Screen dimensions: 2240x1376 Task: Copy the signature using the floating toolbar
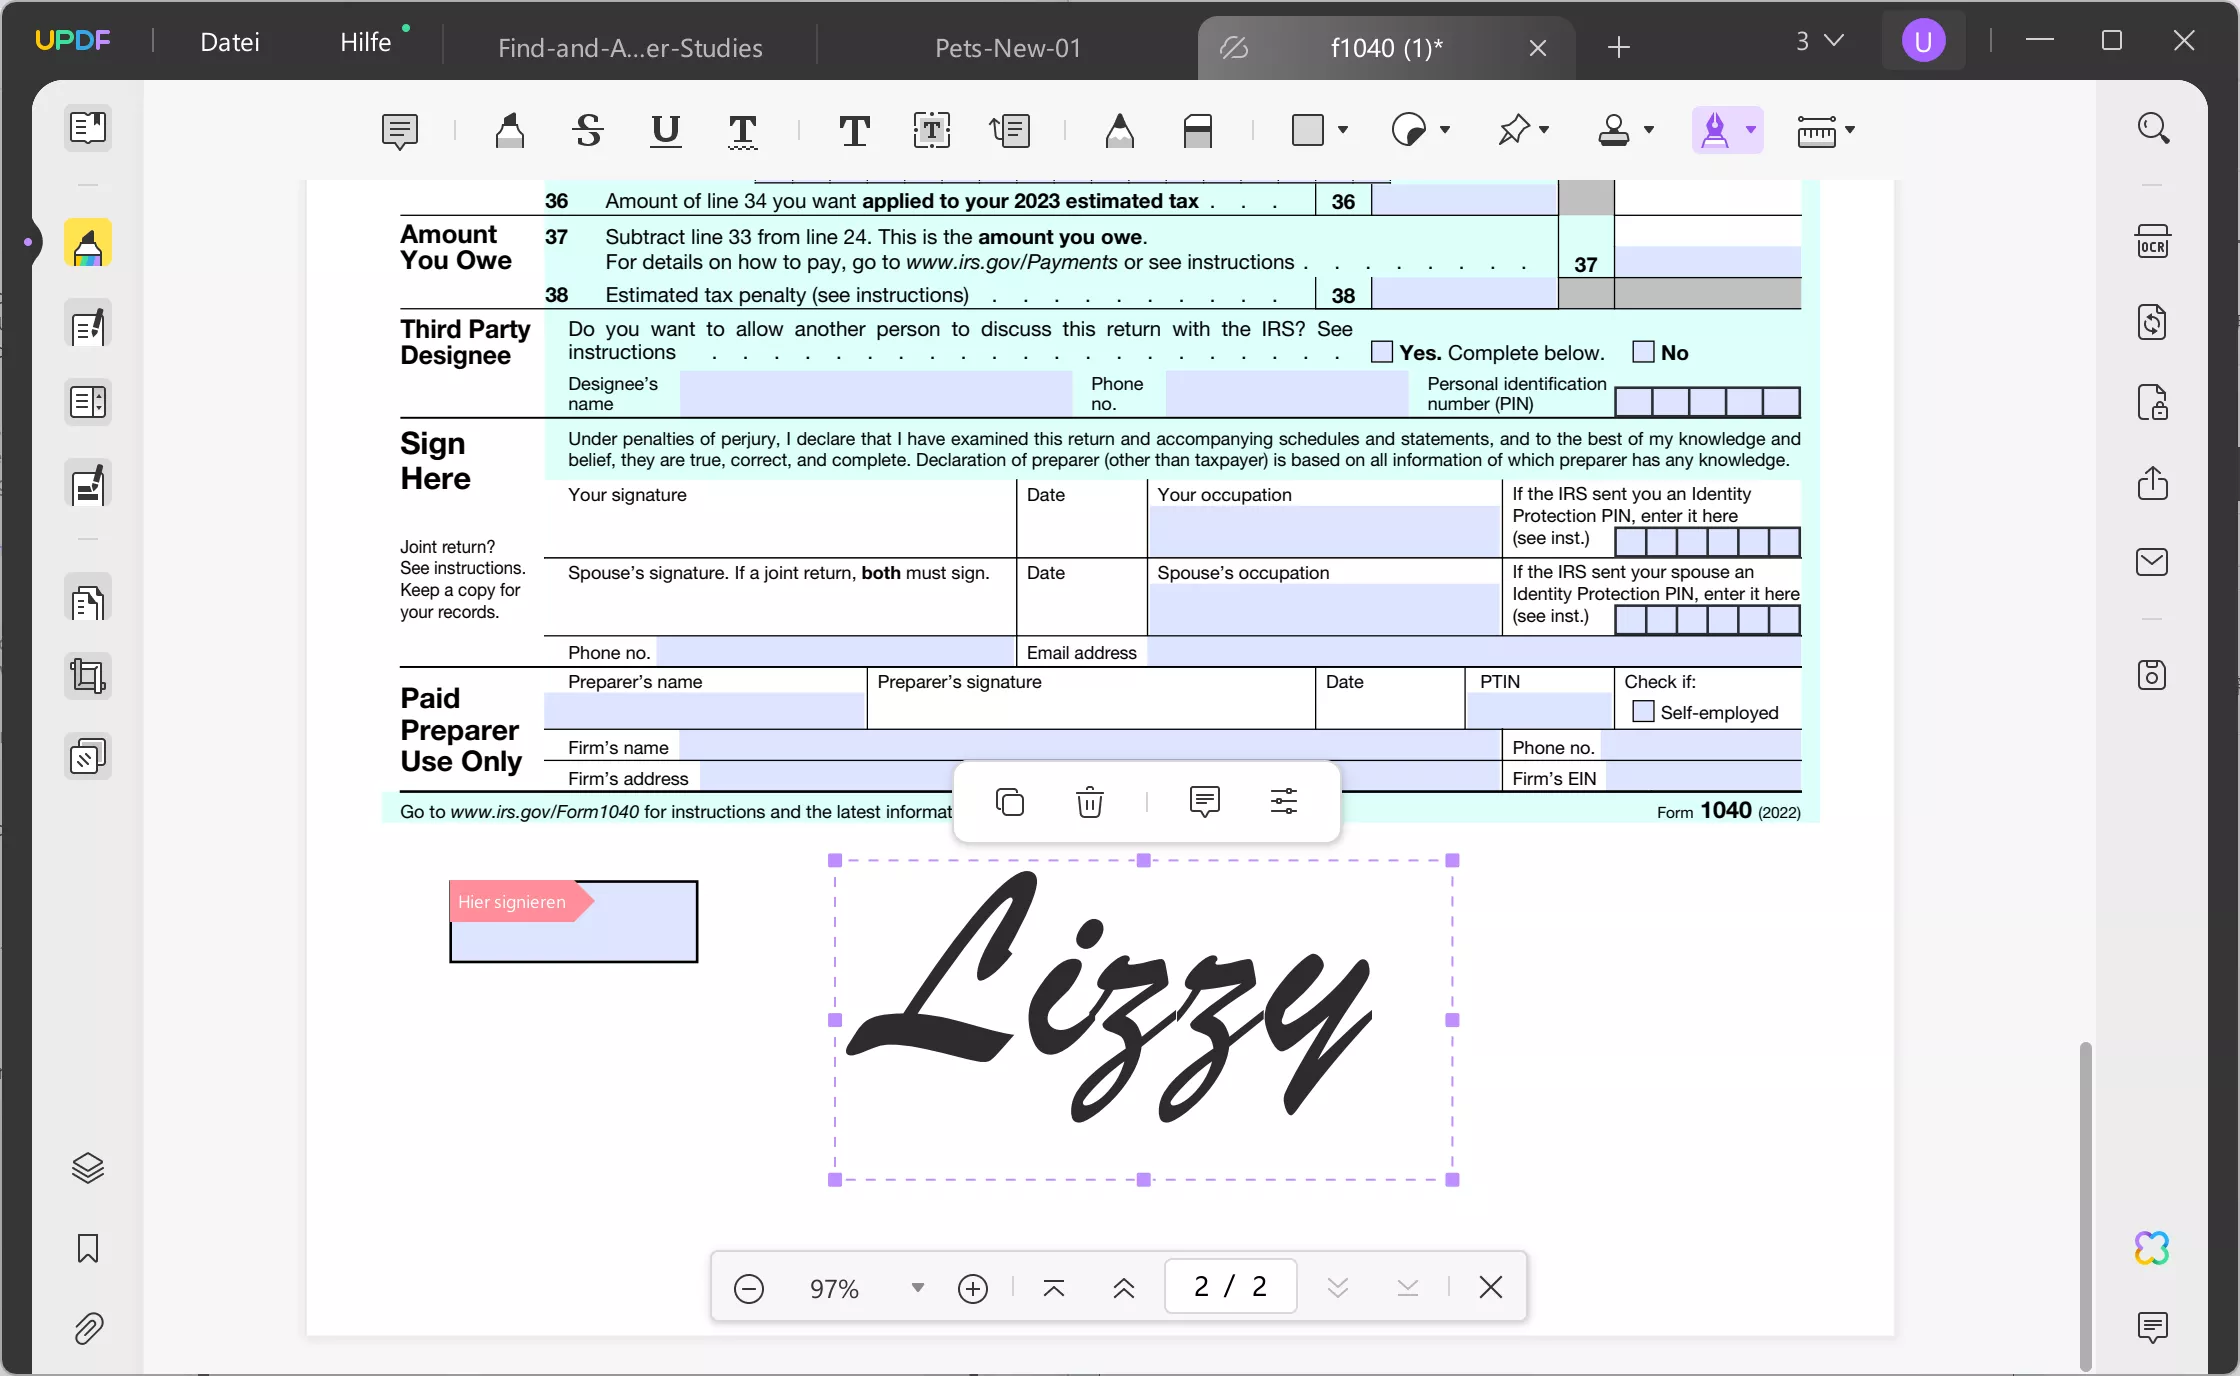(1010, 801)
